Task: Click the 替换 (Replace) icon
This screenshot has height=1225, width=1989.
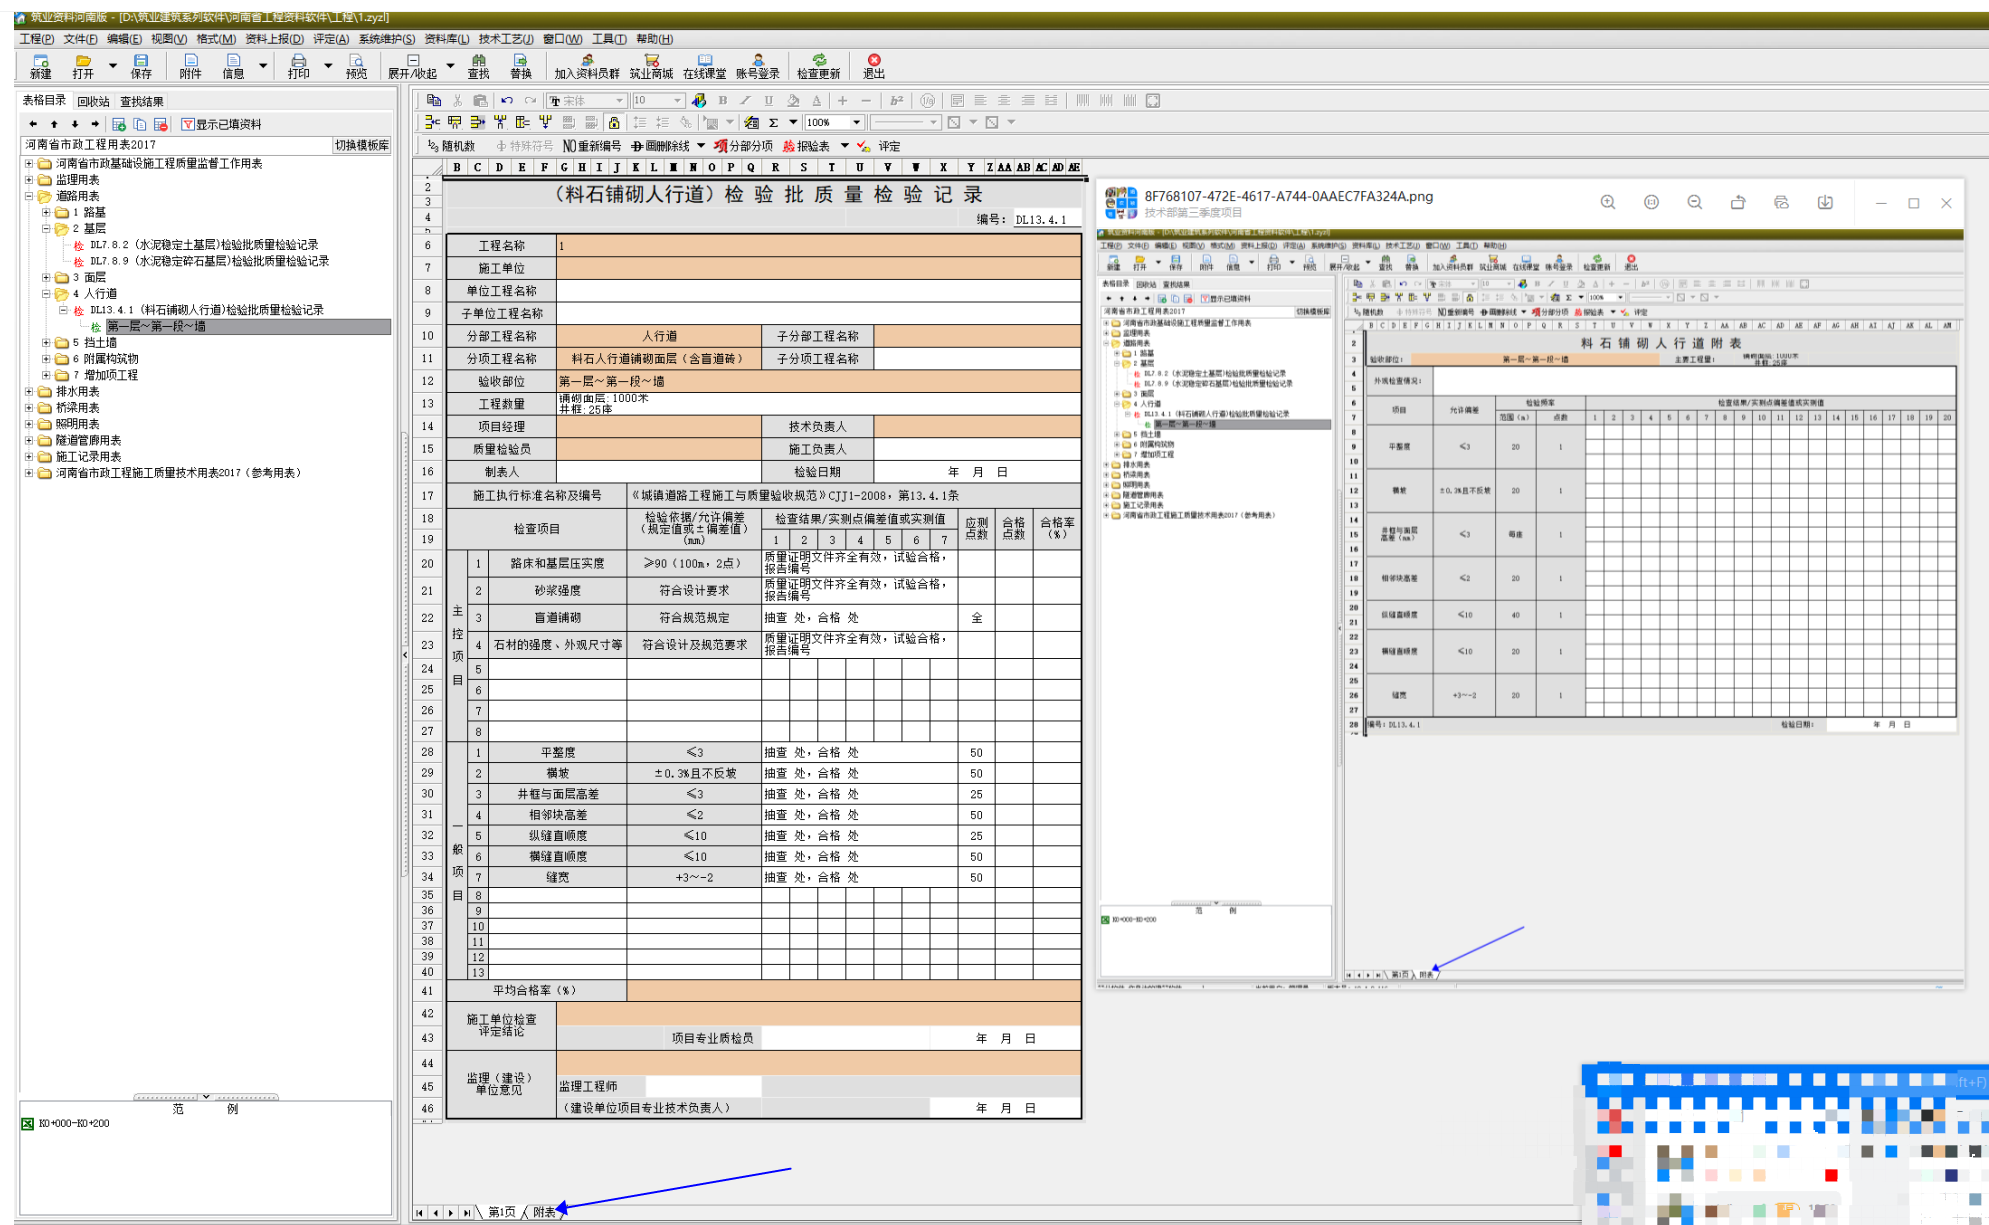Action: tap(521, 66)
